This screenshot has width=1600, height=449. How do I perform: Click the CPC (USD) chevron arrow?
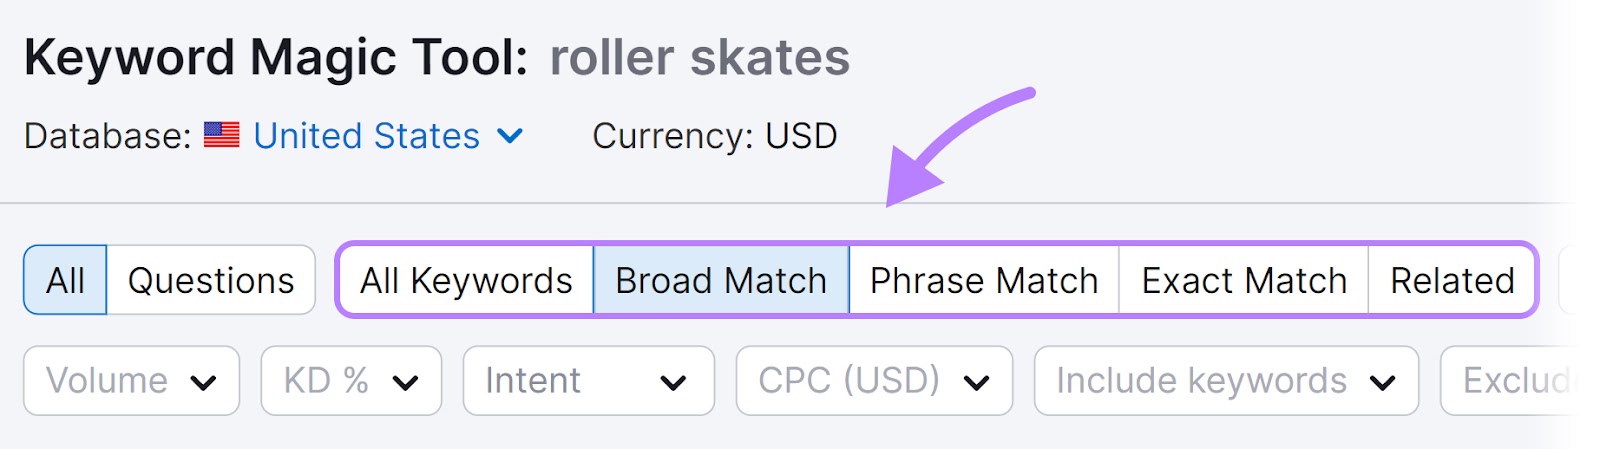tap(976, 382)
